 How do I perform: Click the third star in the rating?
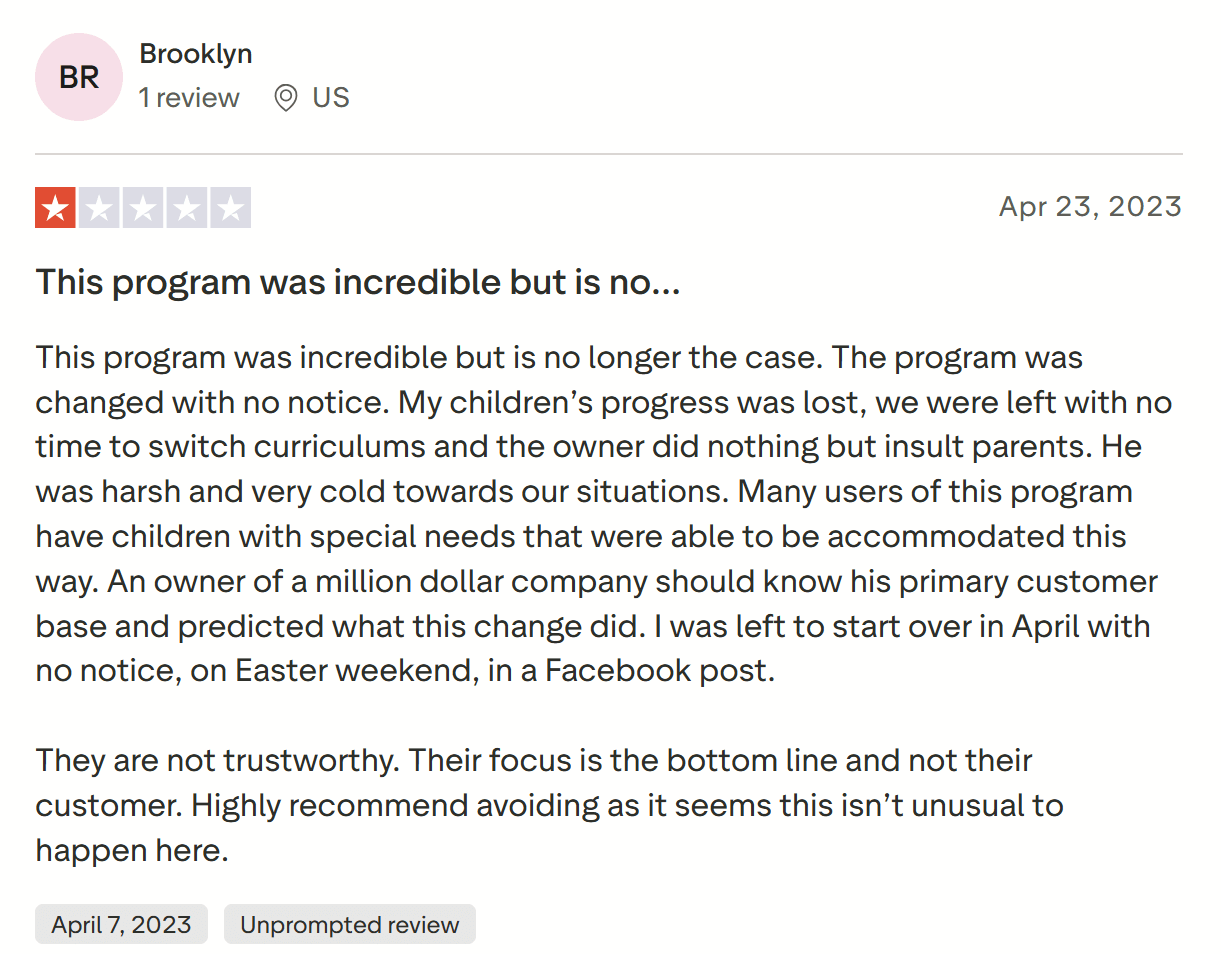coord(143,207)
